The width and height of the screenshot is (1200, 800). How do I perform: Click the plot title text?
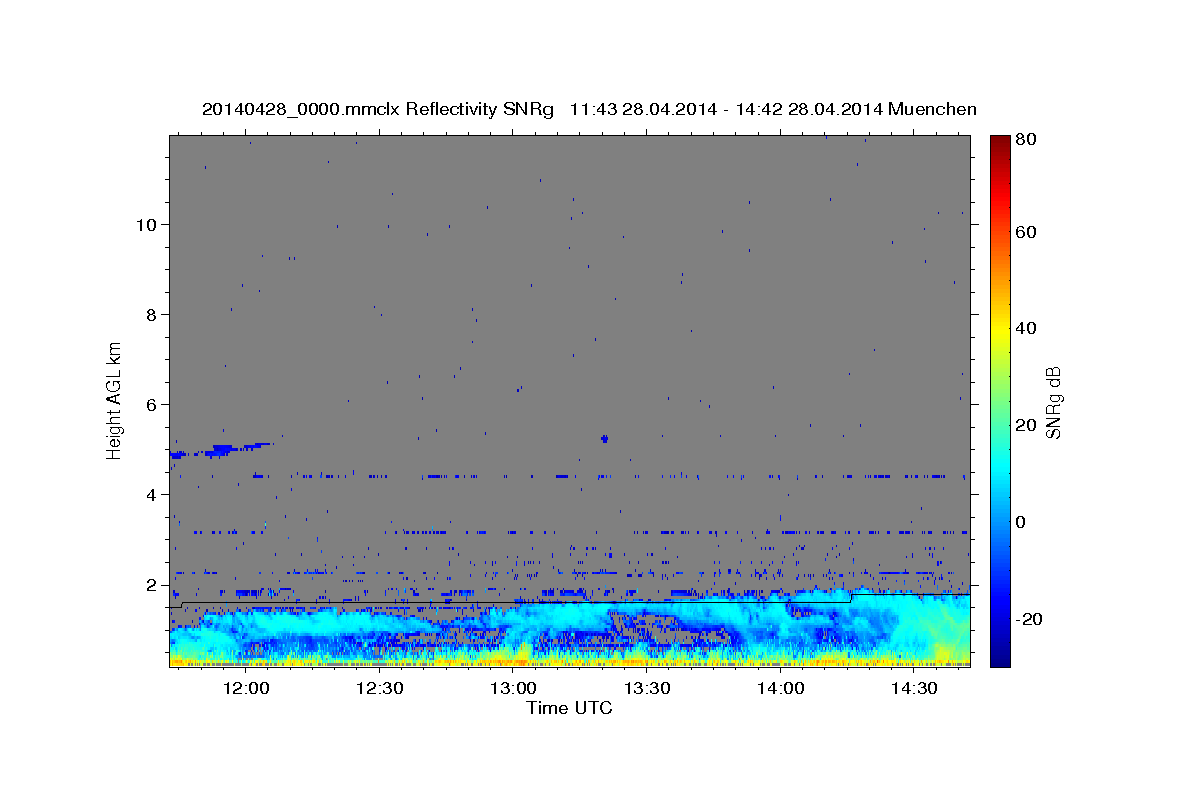(589, 109)
